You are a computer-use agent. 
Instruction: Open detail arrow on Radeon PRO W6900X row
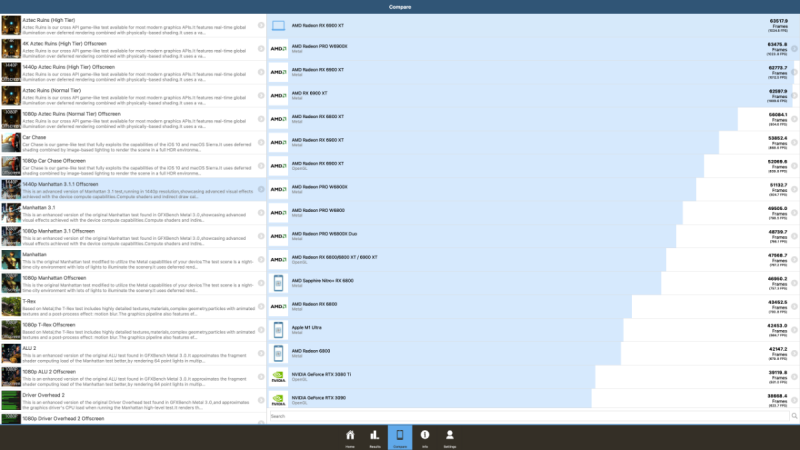794,49
